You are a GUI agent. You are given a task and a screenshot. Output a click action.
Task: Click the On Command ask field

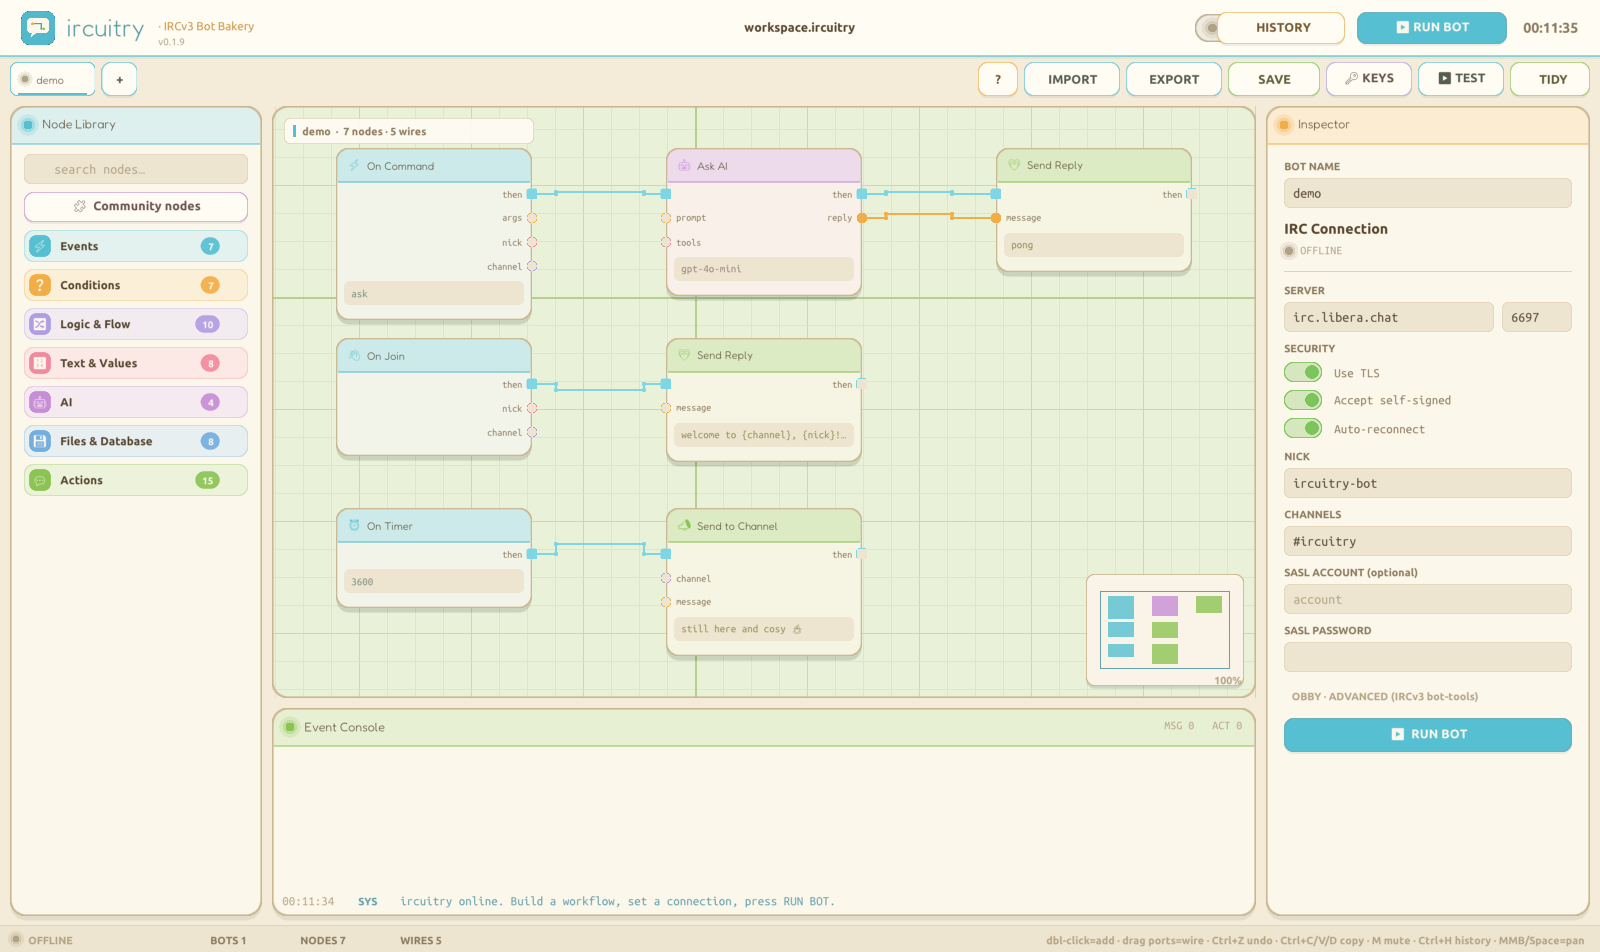point(434,293)
